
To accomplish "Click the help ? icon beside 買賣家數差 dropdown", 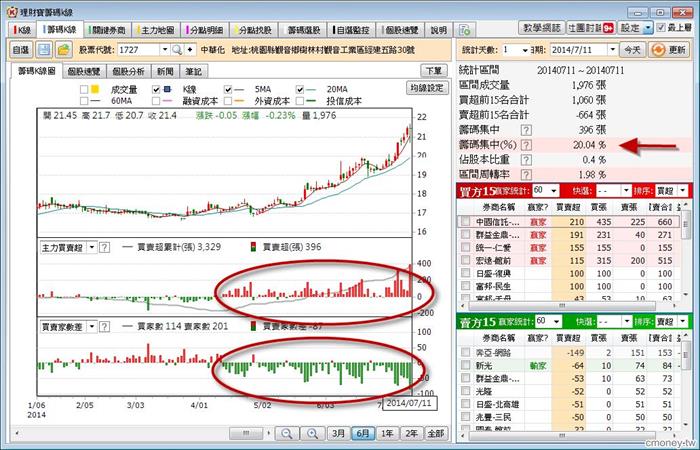I will point(104,327).
